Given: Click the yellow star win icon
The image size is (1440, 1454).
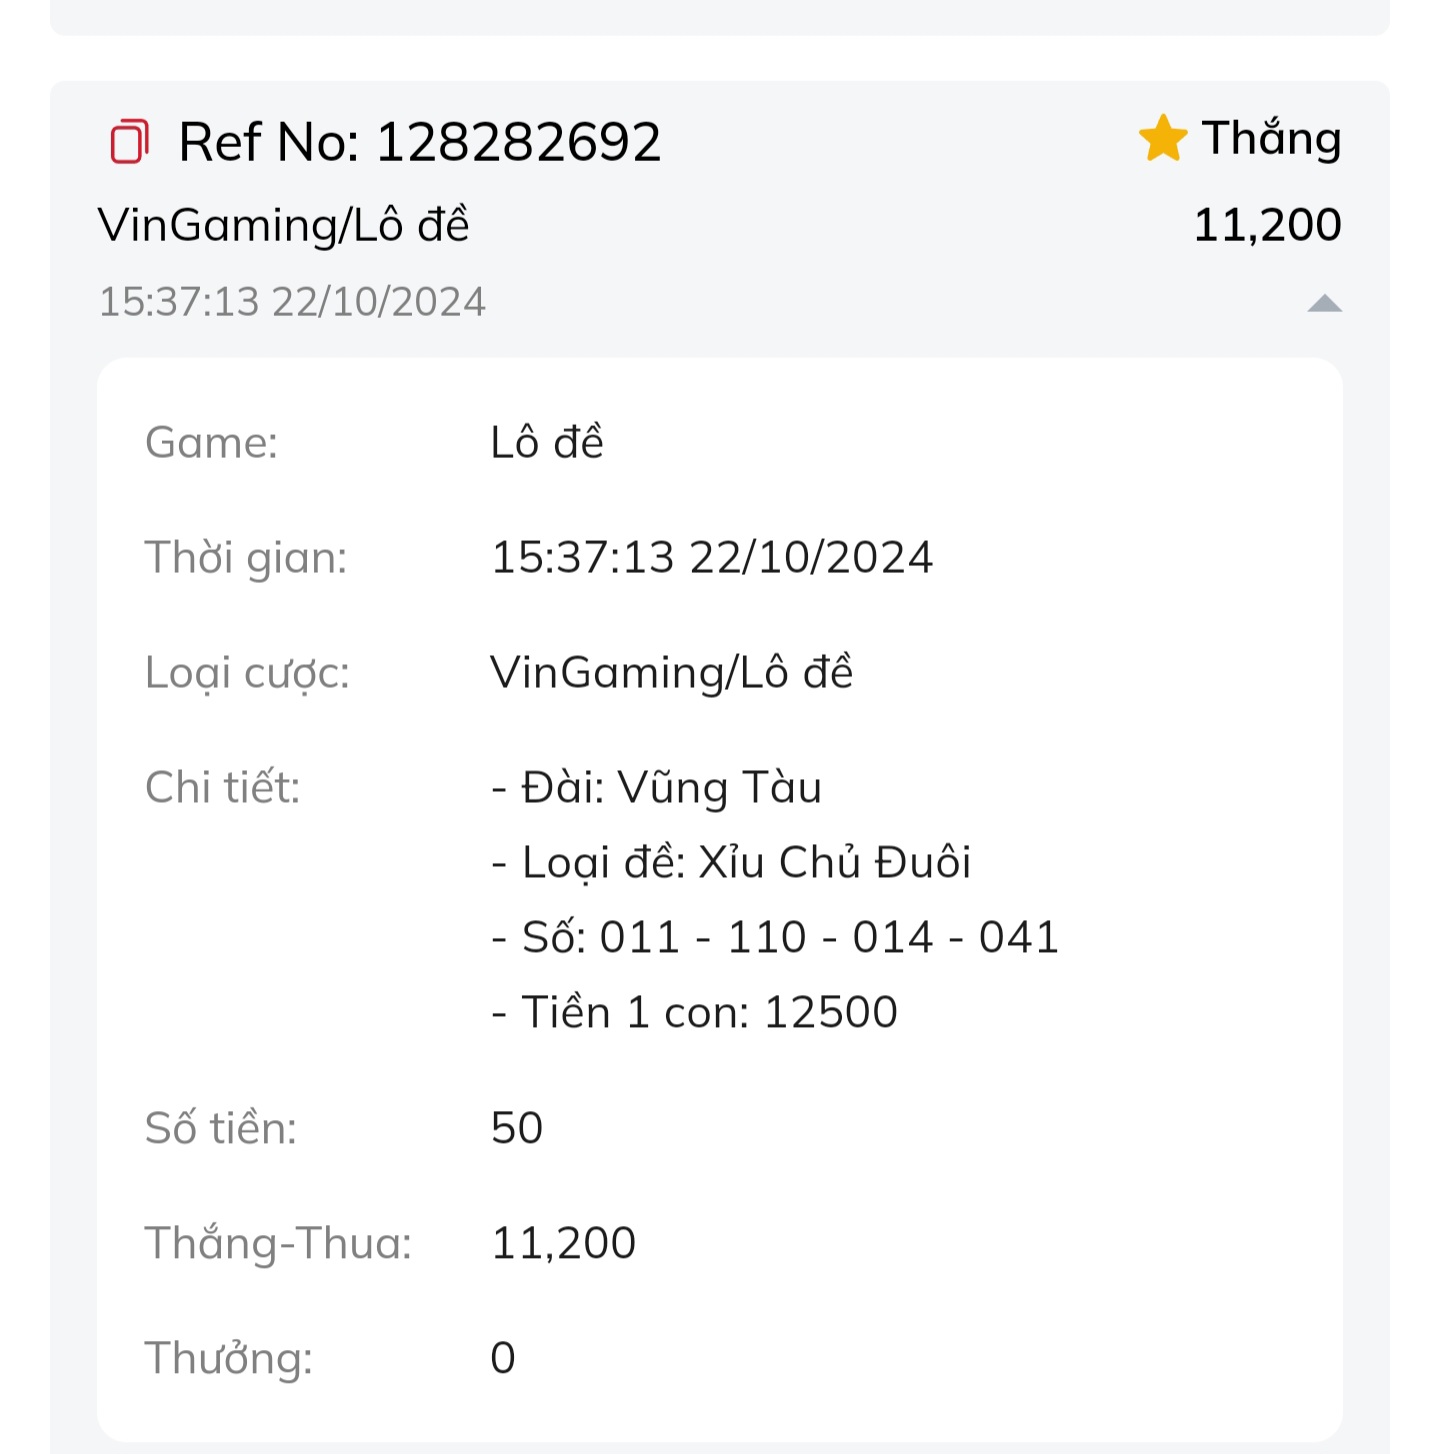Looking at the screenshot, I should click(1163, 138).
